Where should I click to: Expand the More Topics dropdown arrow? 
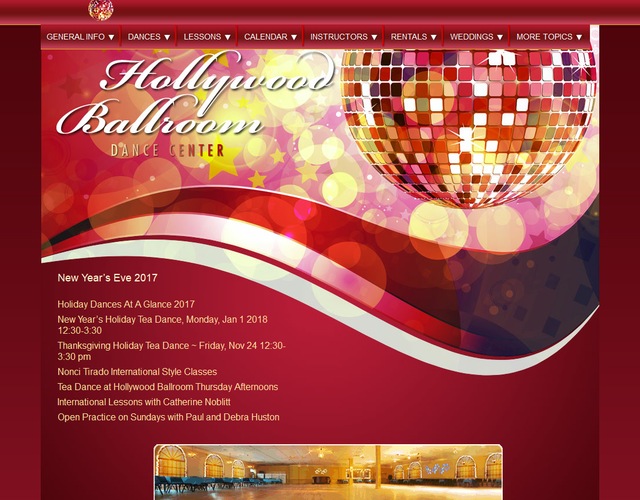coord(579,37)
